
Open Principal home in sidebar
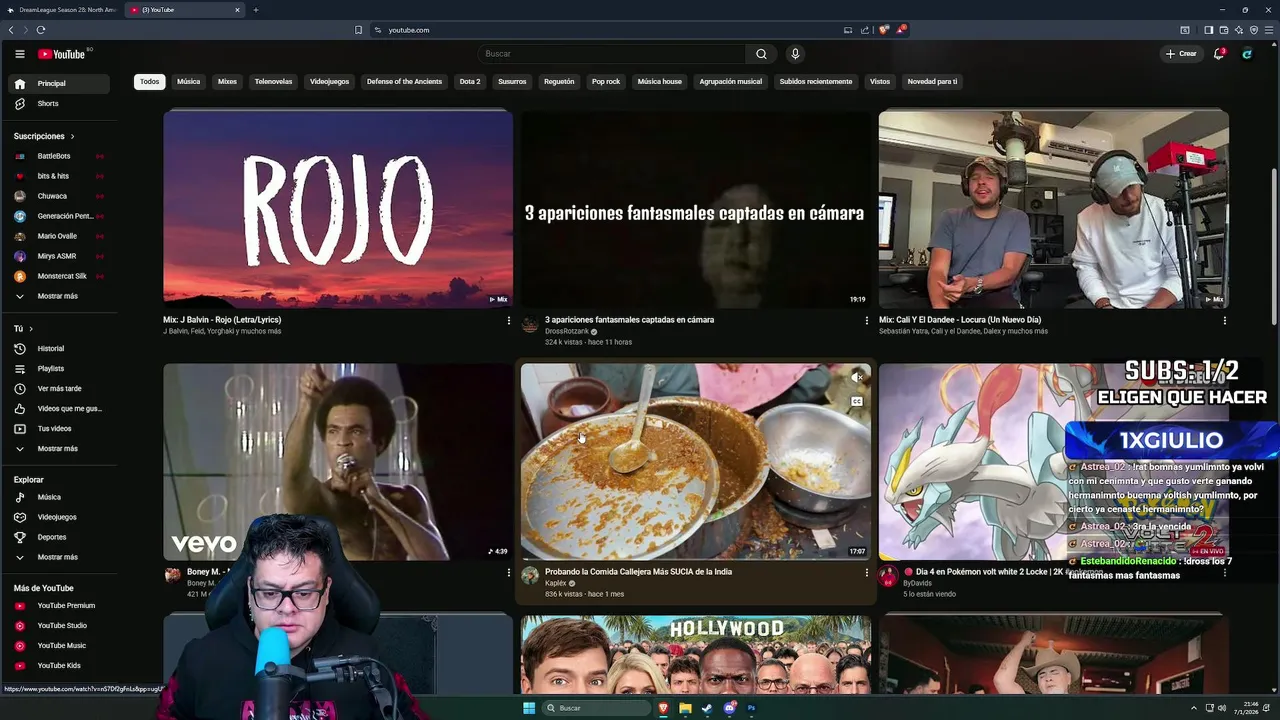(57, 84)
